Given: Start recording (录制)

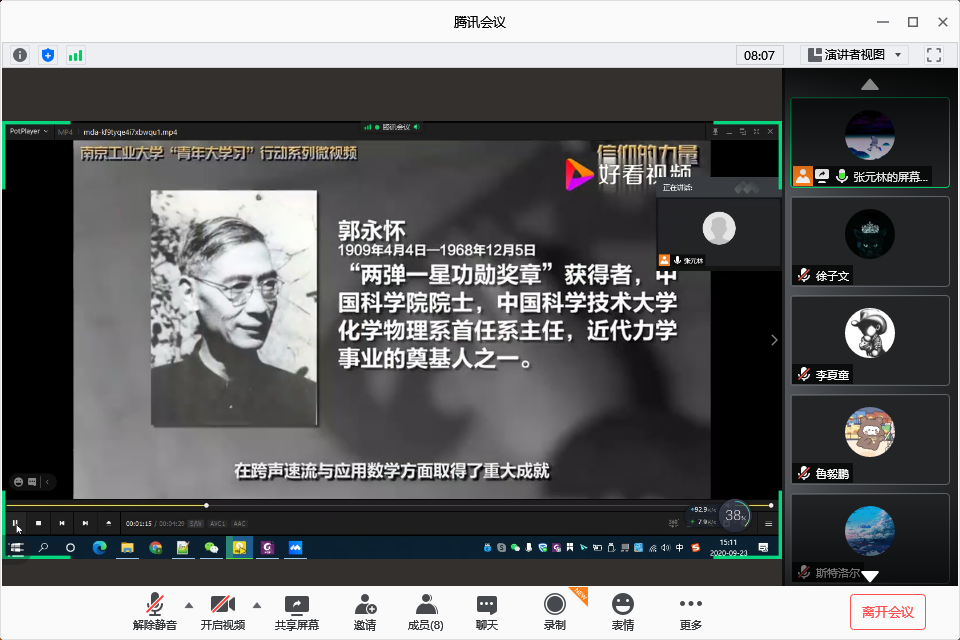Looking at the screenshot, I should point(555,611).
